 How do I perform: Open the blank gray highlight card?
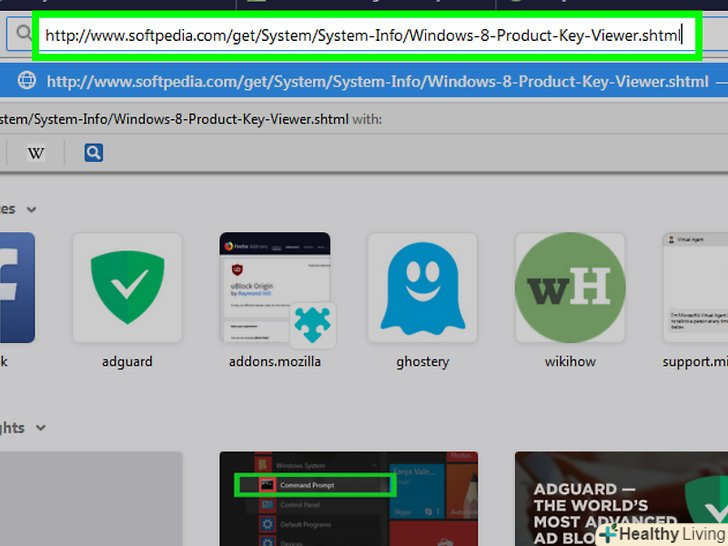point(91,499)
